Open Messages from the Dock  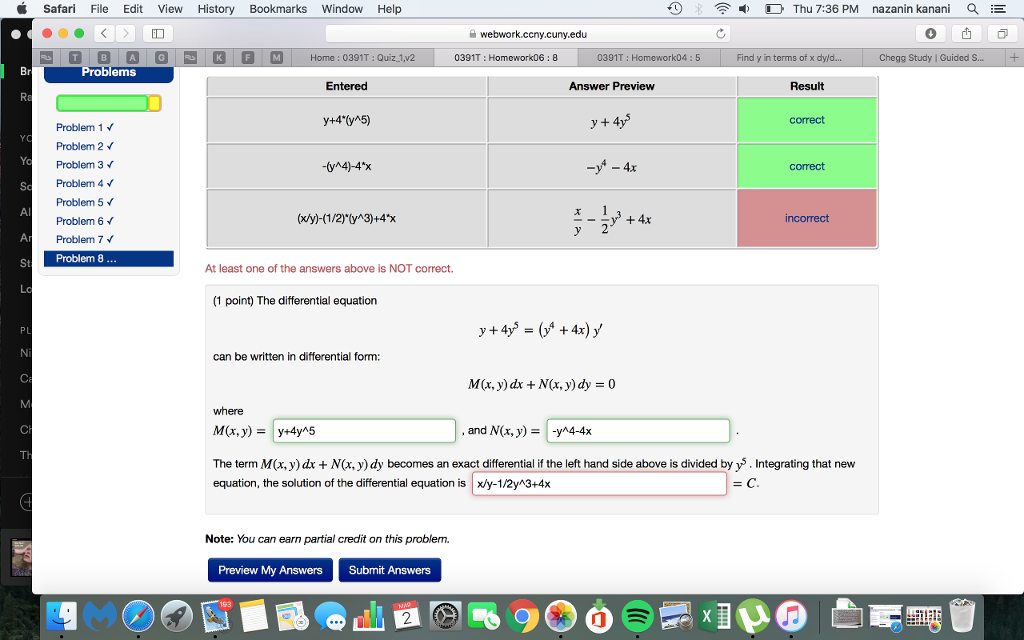click(x=330, y=618)
